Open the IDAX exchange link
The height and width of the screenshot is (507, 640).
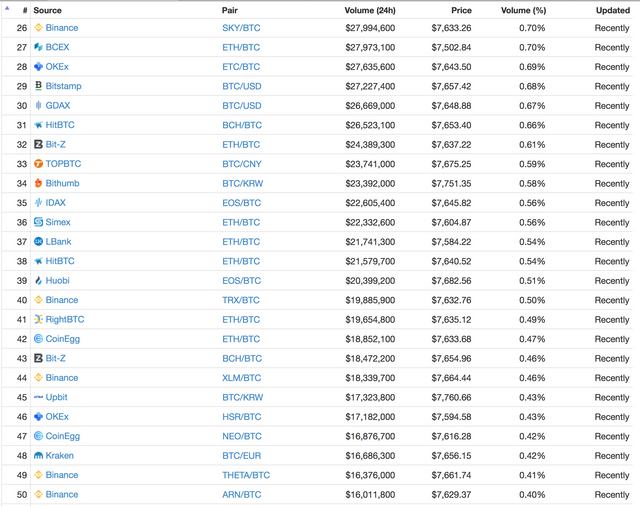pos(56,202)
